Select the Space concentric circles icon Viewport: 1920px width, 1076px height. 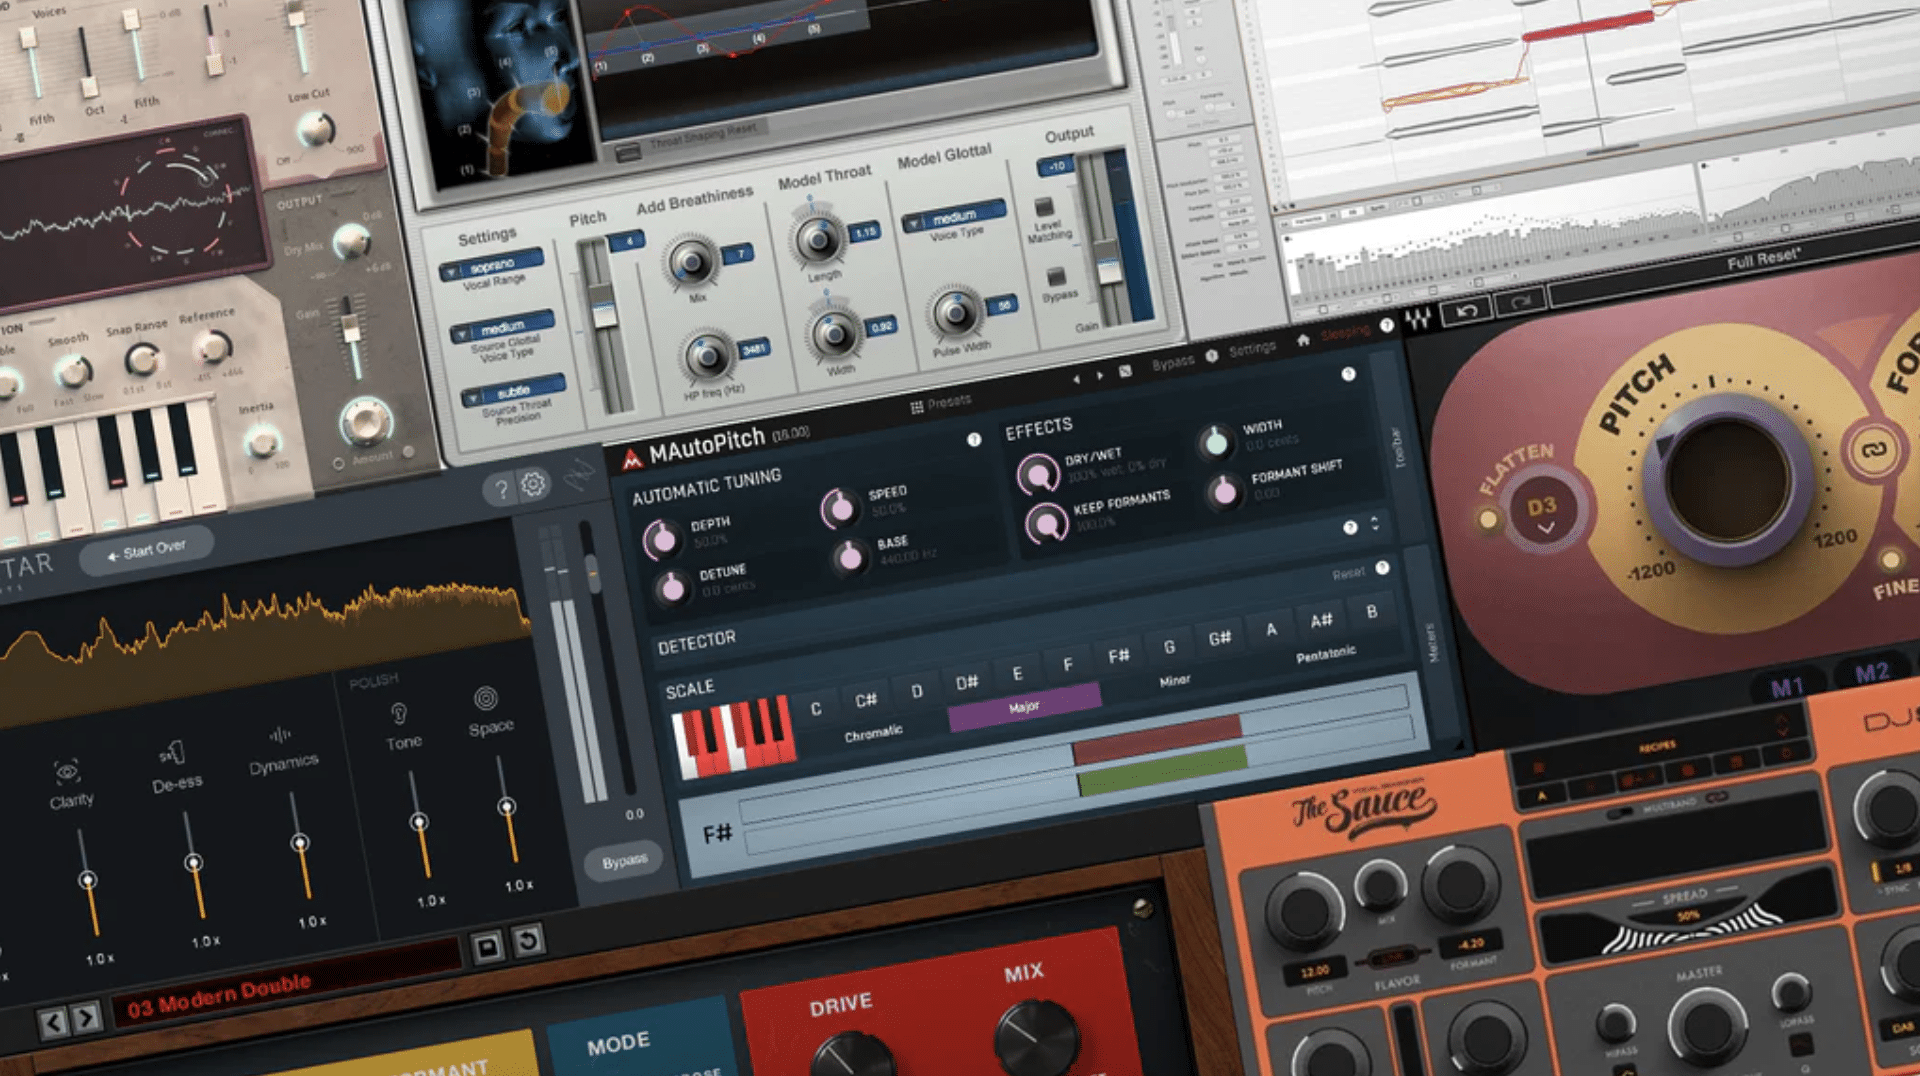coord(486,698)
